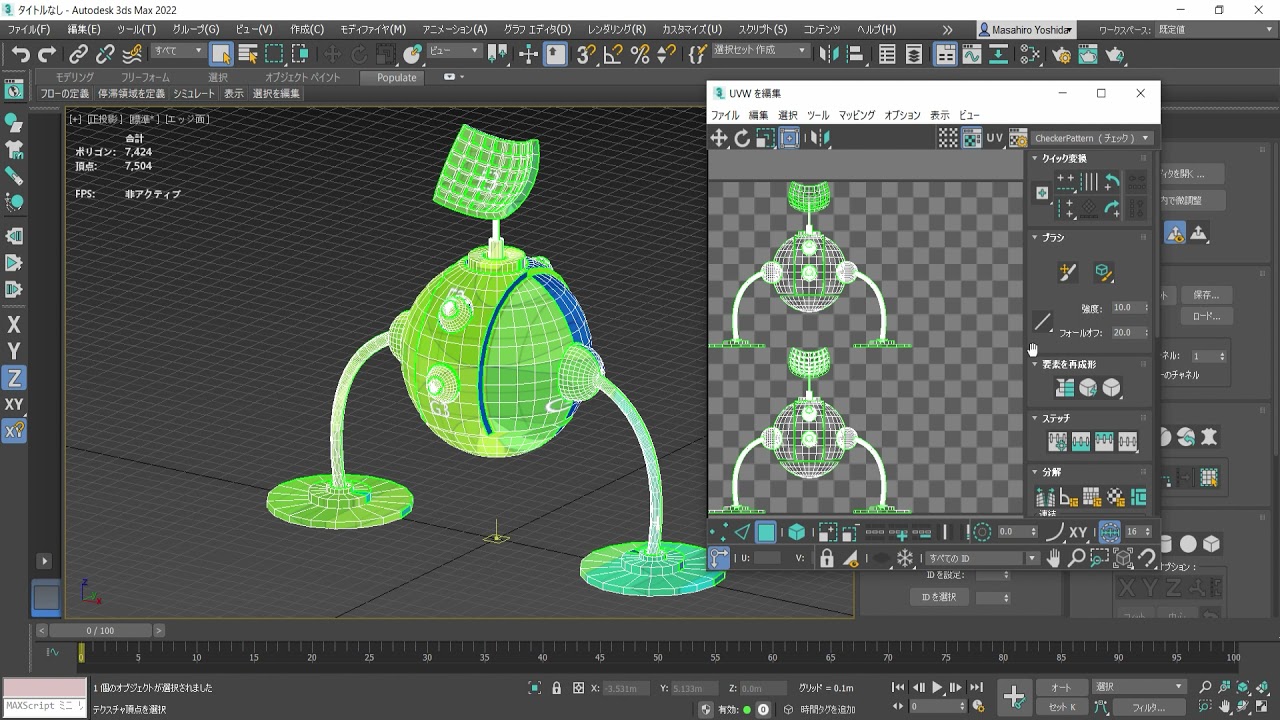Screen dimensions: 1280x720
Task: Open the ビュー reference coordinate dropdown
Action: 455,50
